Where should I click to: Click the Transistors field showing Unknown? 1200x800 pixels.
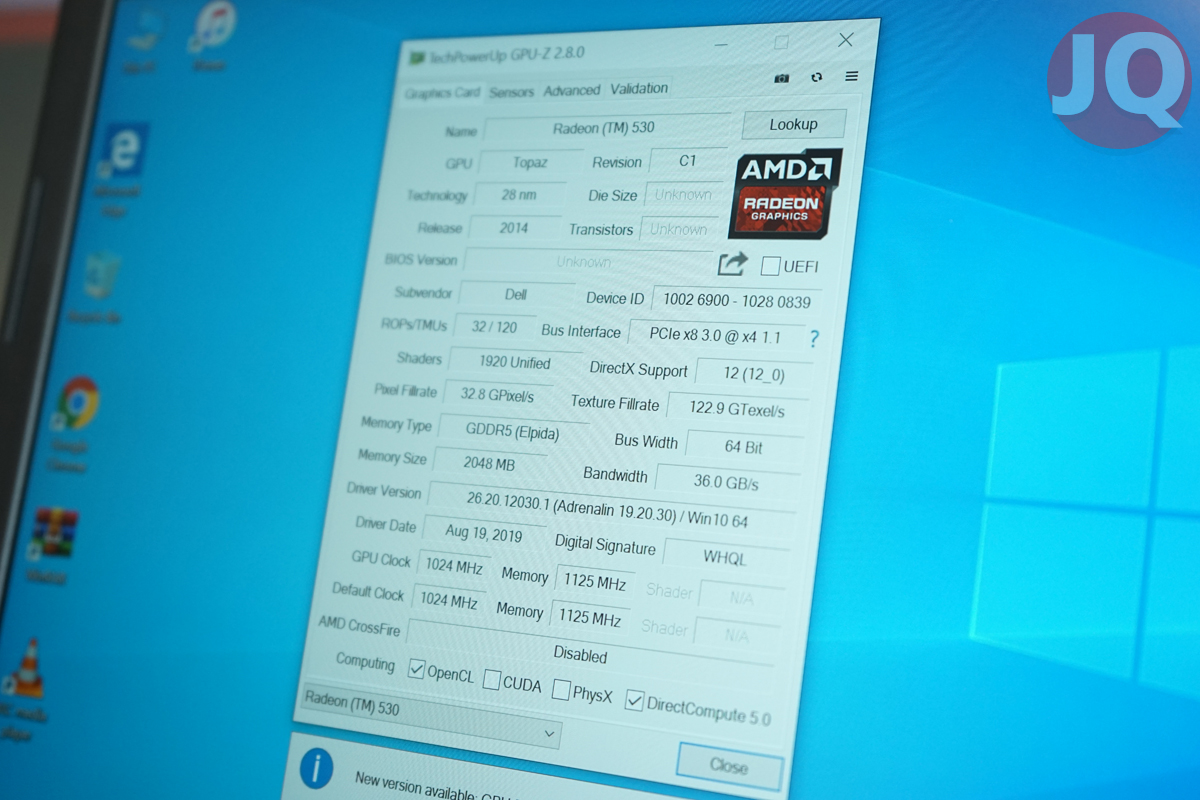[x=679, y=229]
